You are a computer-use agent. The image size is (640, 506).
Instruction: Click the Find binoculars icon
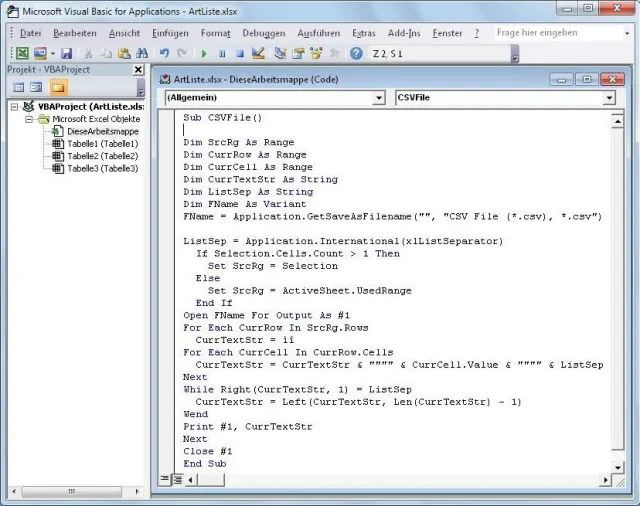[143, 53]
